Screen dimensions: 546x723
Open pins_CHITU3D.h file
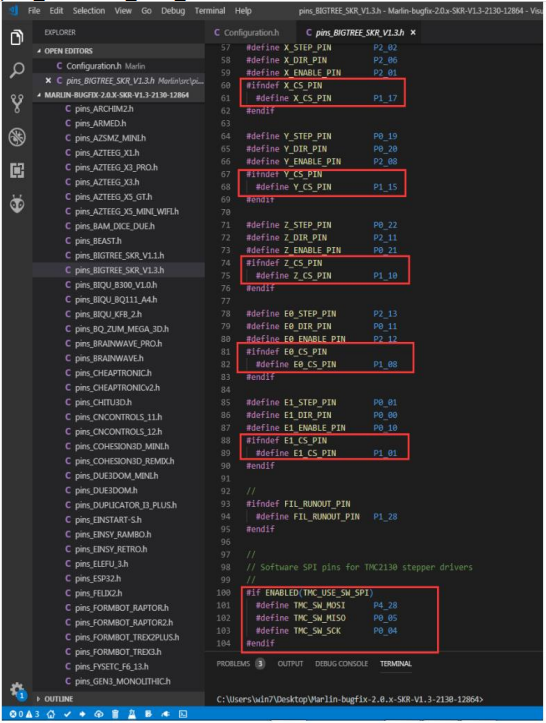coord(119,402)
